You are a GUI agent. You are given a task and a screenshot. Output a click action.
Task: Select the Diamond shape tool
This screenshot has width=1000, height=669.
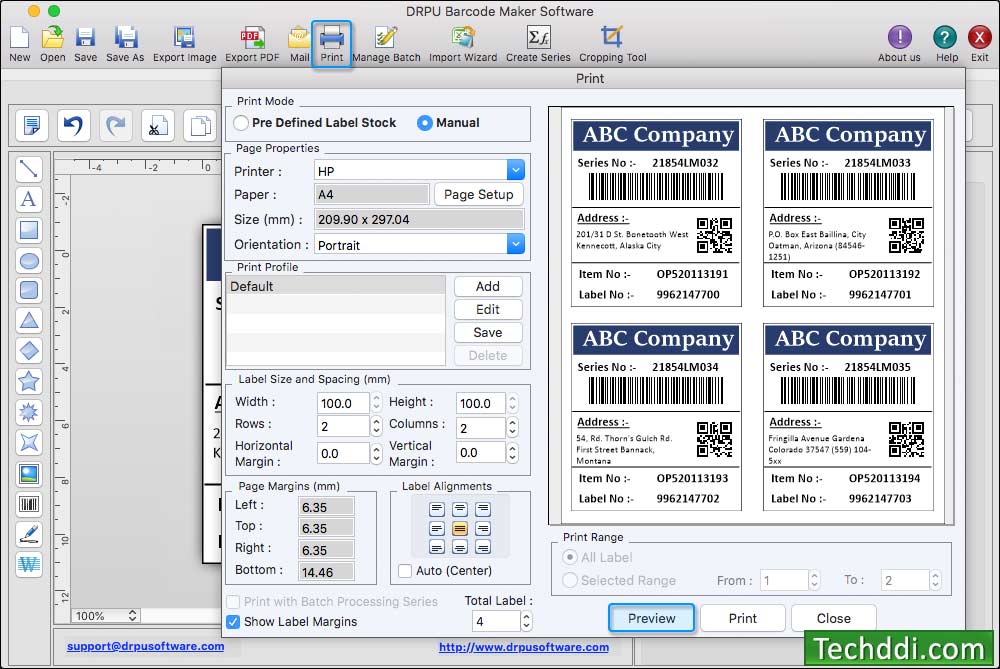[x=29, y=351]
